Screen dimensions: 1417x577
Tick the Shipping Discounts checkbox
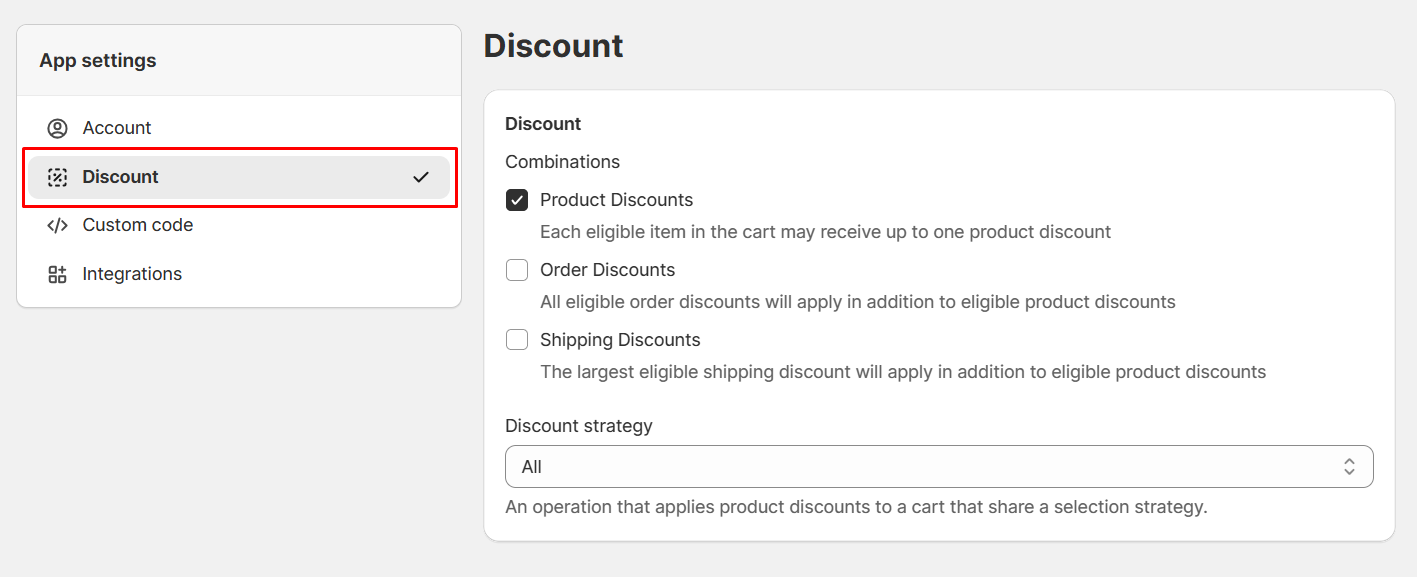[x=517, y=340]
